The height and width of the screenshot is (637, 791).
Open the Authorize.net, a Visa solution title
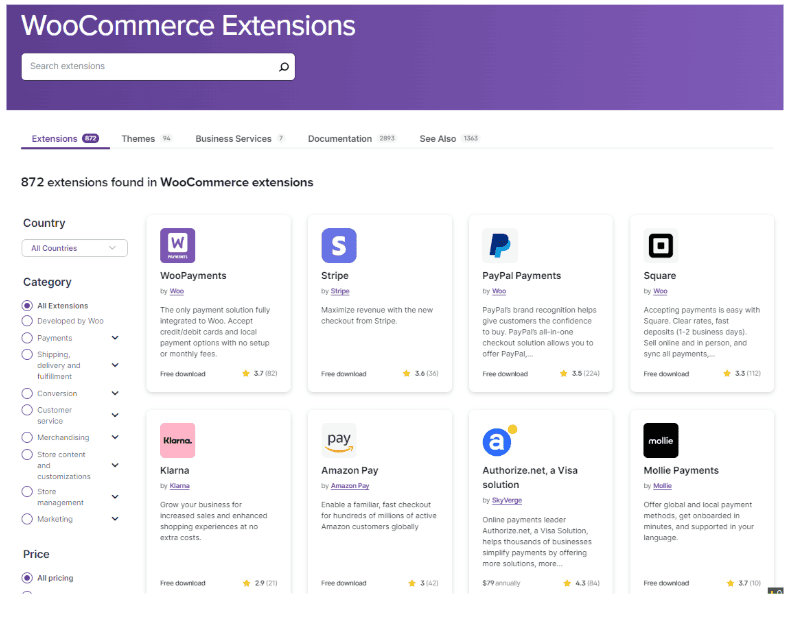click(530, 478)
